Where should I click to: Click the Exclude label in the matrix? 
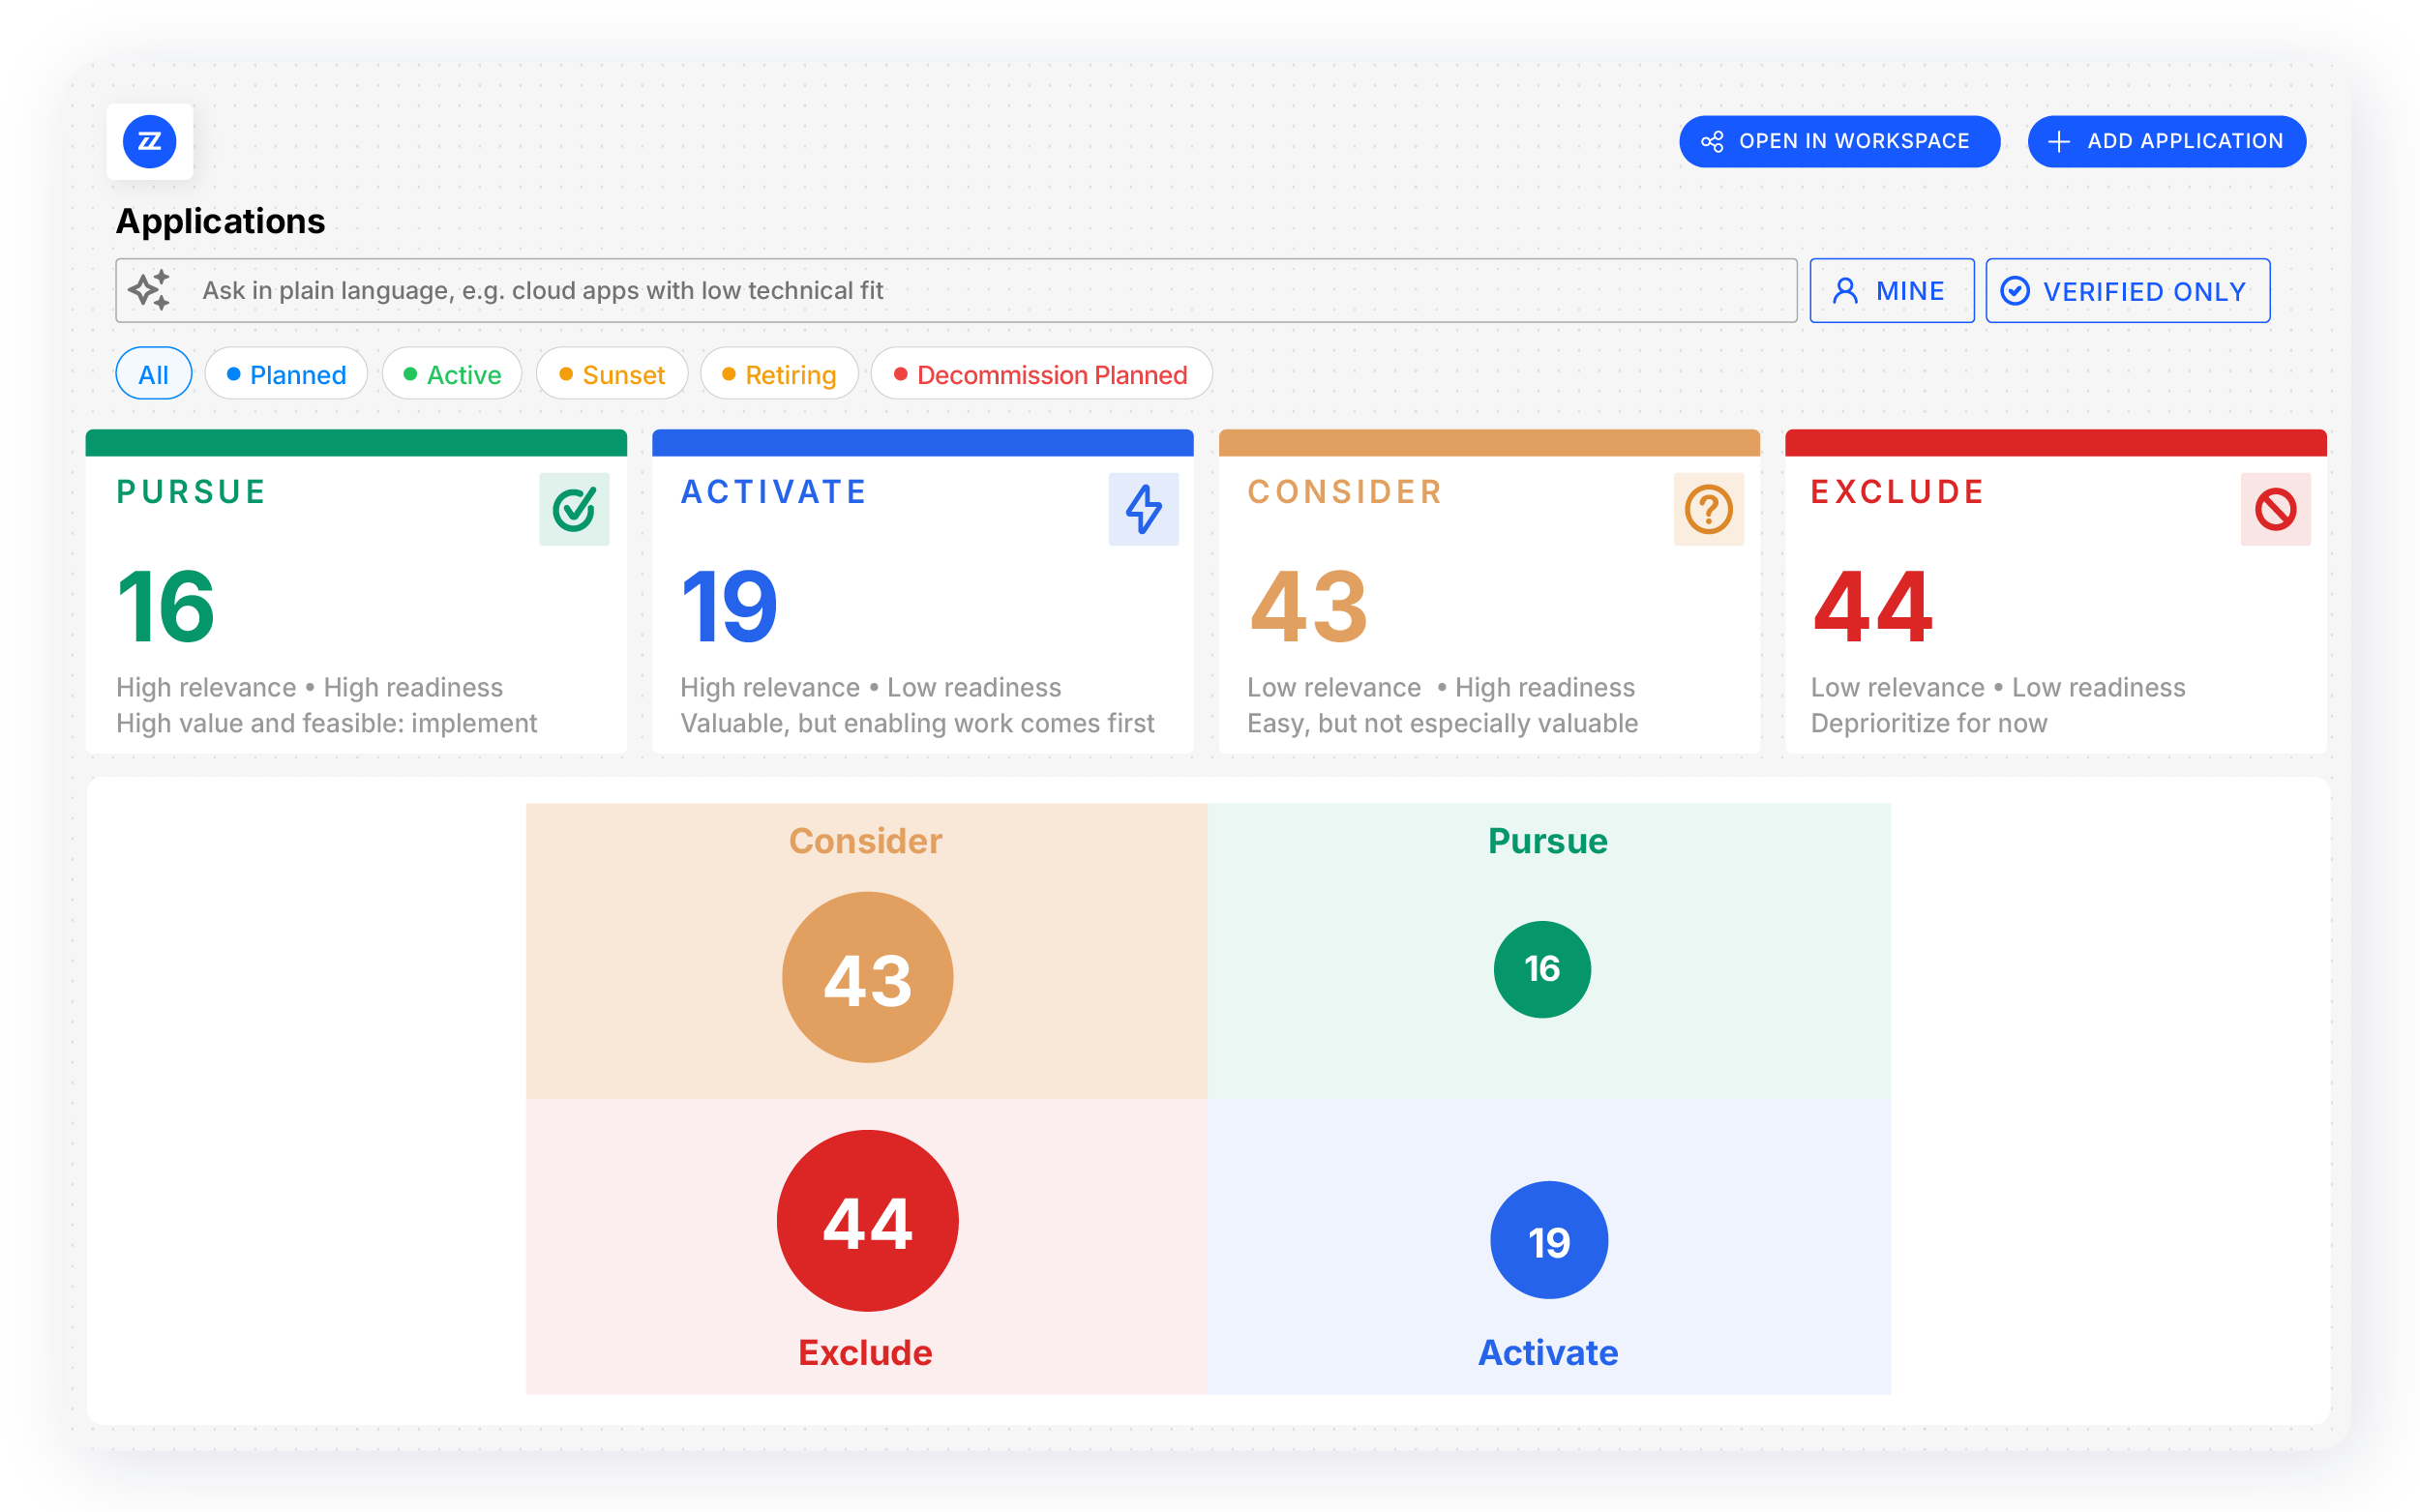point(865,1353)
